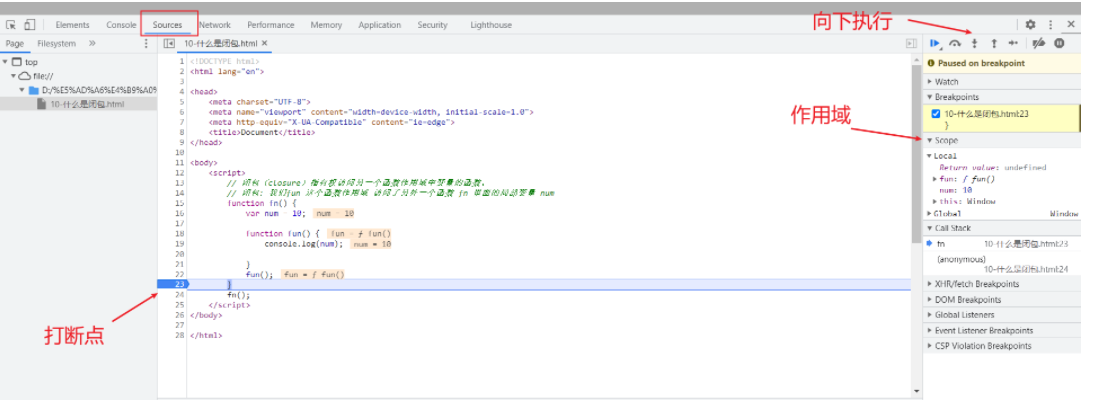Deactivate all breakpoints
The height and width of the screenshot is (400, 1096).
[x=1039, y=43]
